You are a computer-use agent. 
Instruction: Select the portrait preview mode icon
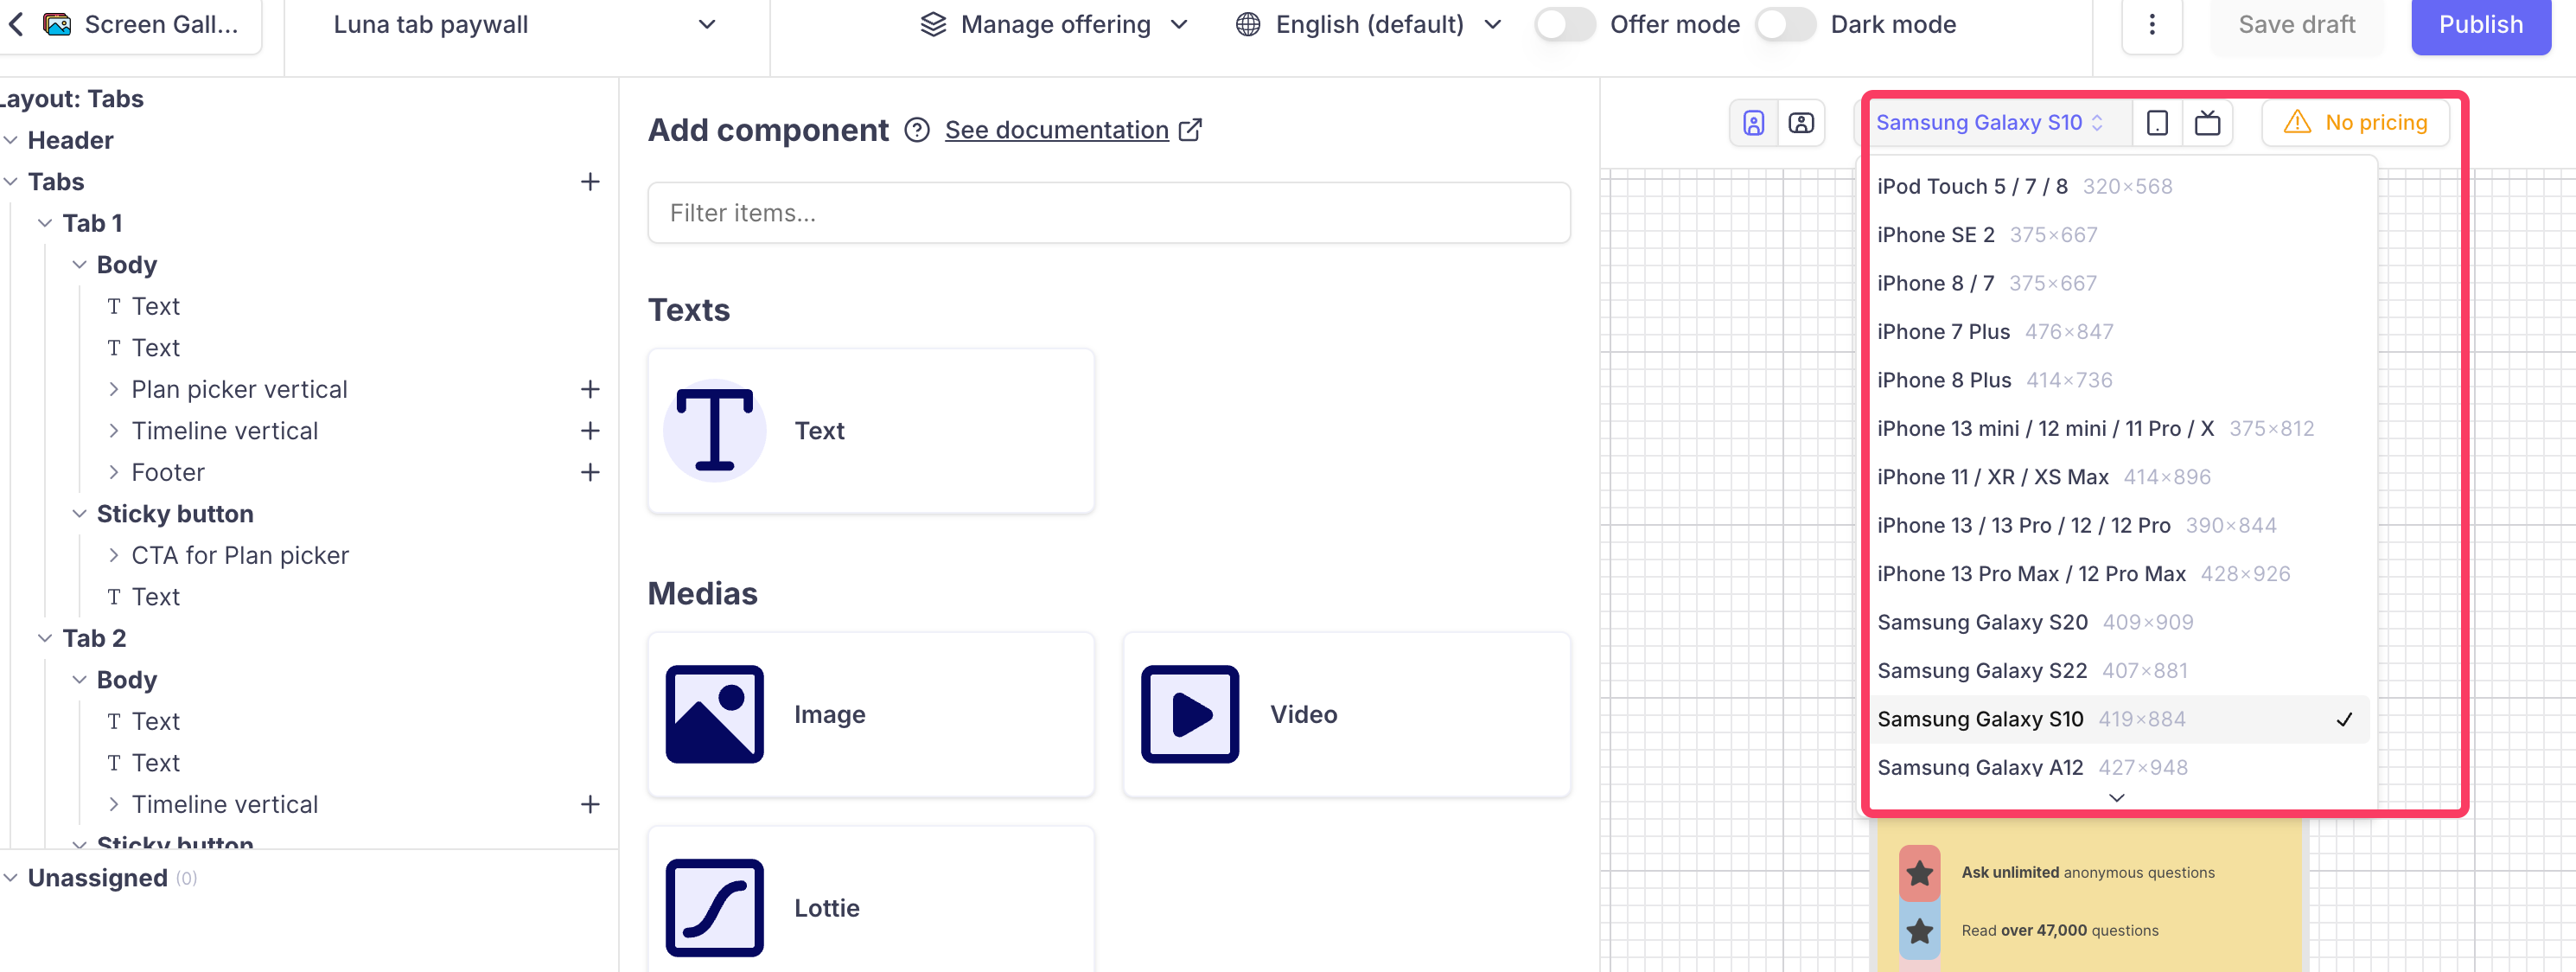1754,123
